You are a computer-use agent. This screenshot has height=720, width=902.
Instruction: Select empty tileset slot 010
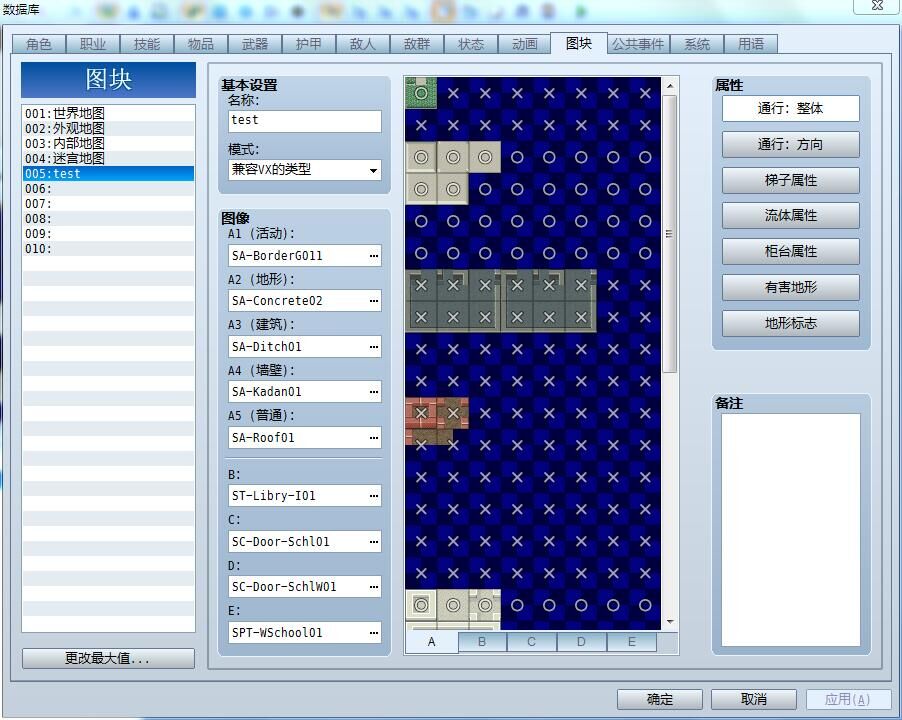coord(108,248)
